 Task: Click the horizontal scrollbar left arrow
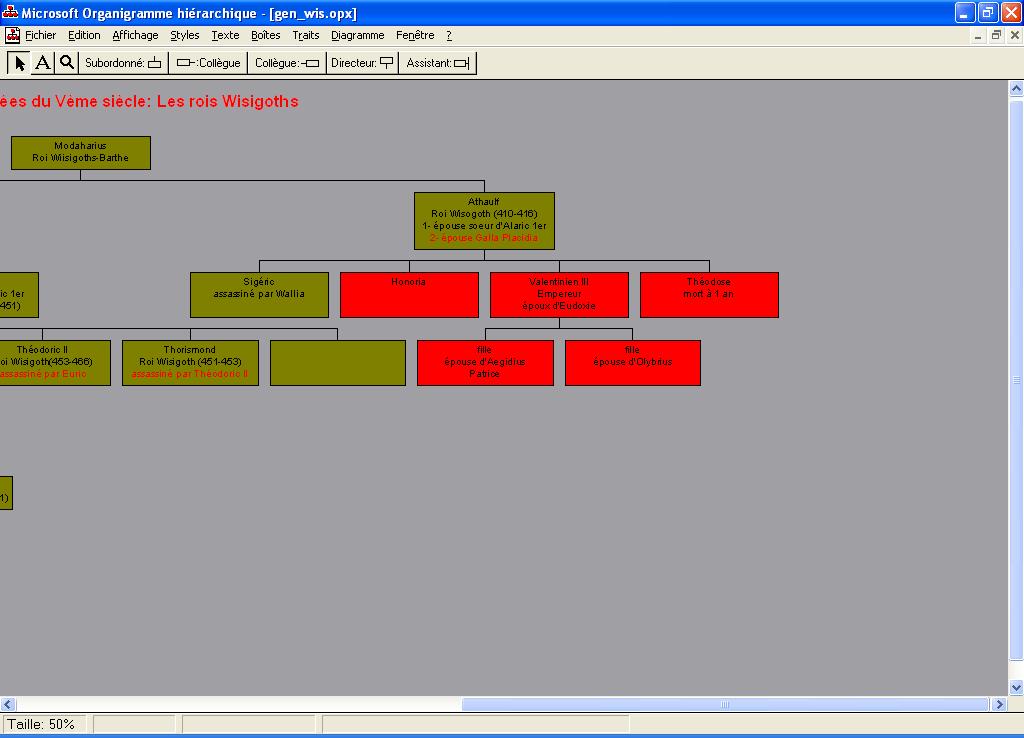pos(8,705)
